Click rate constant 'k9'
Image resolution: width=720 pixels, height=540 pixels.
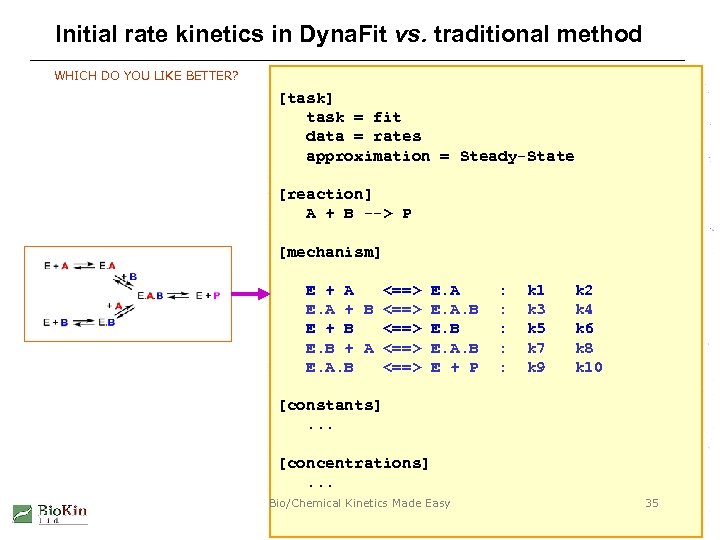(x=536, y=367)
